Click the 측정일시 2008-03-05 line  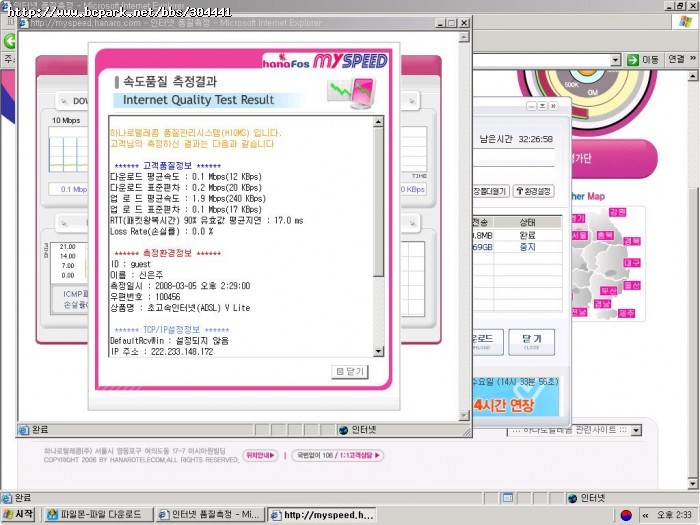[180, 286]
